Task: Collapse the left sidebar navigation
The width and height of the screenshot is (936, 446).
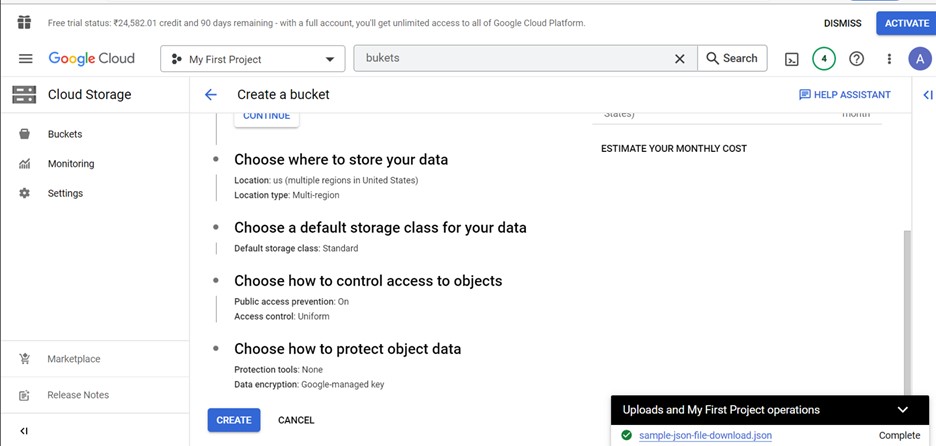Action: tap(24, 431)
